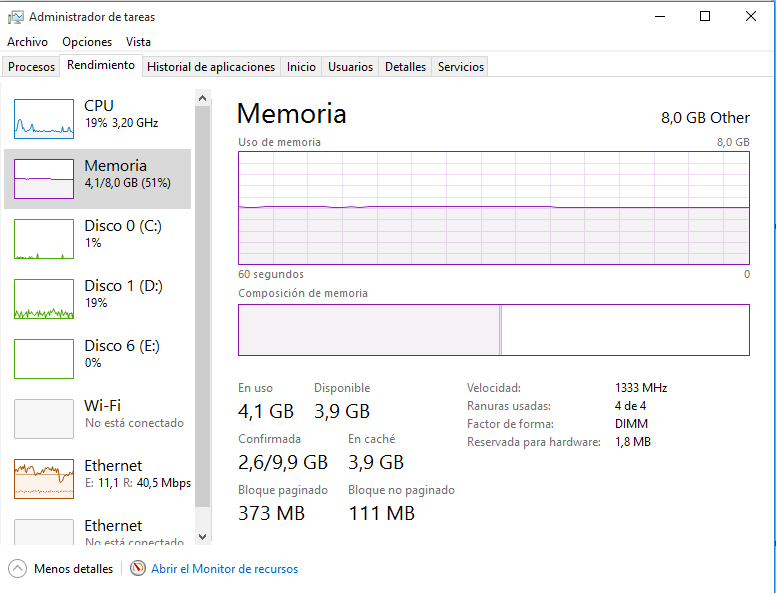Image resolution: width=777 pixels, height=595 pixels.
Task: Open the Opciones menu
Action: [x=87, y=42]
